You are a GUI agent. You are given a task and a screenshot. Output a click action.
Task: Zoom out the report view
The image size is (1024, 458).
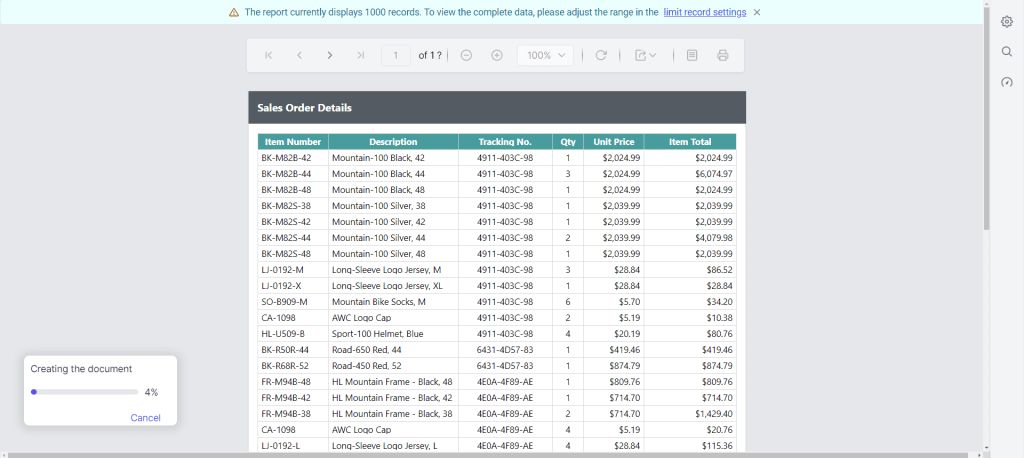point(466,56)
